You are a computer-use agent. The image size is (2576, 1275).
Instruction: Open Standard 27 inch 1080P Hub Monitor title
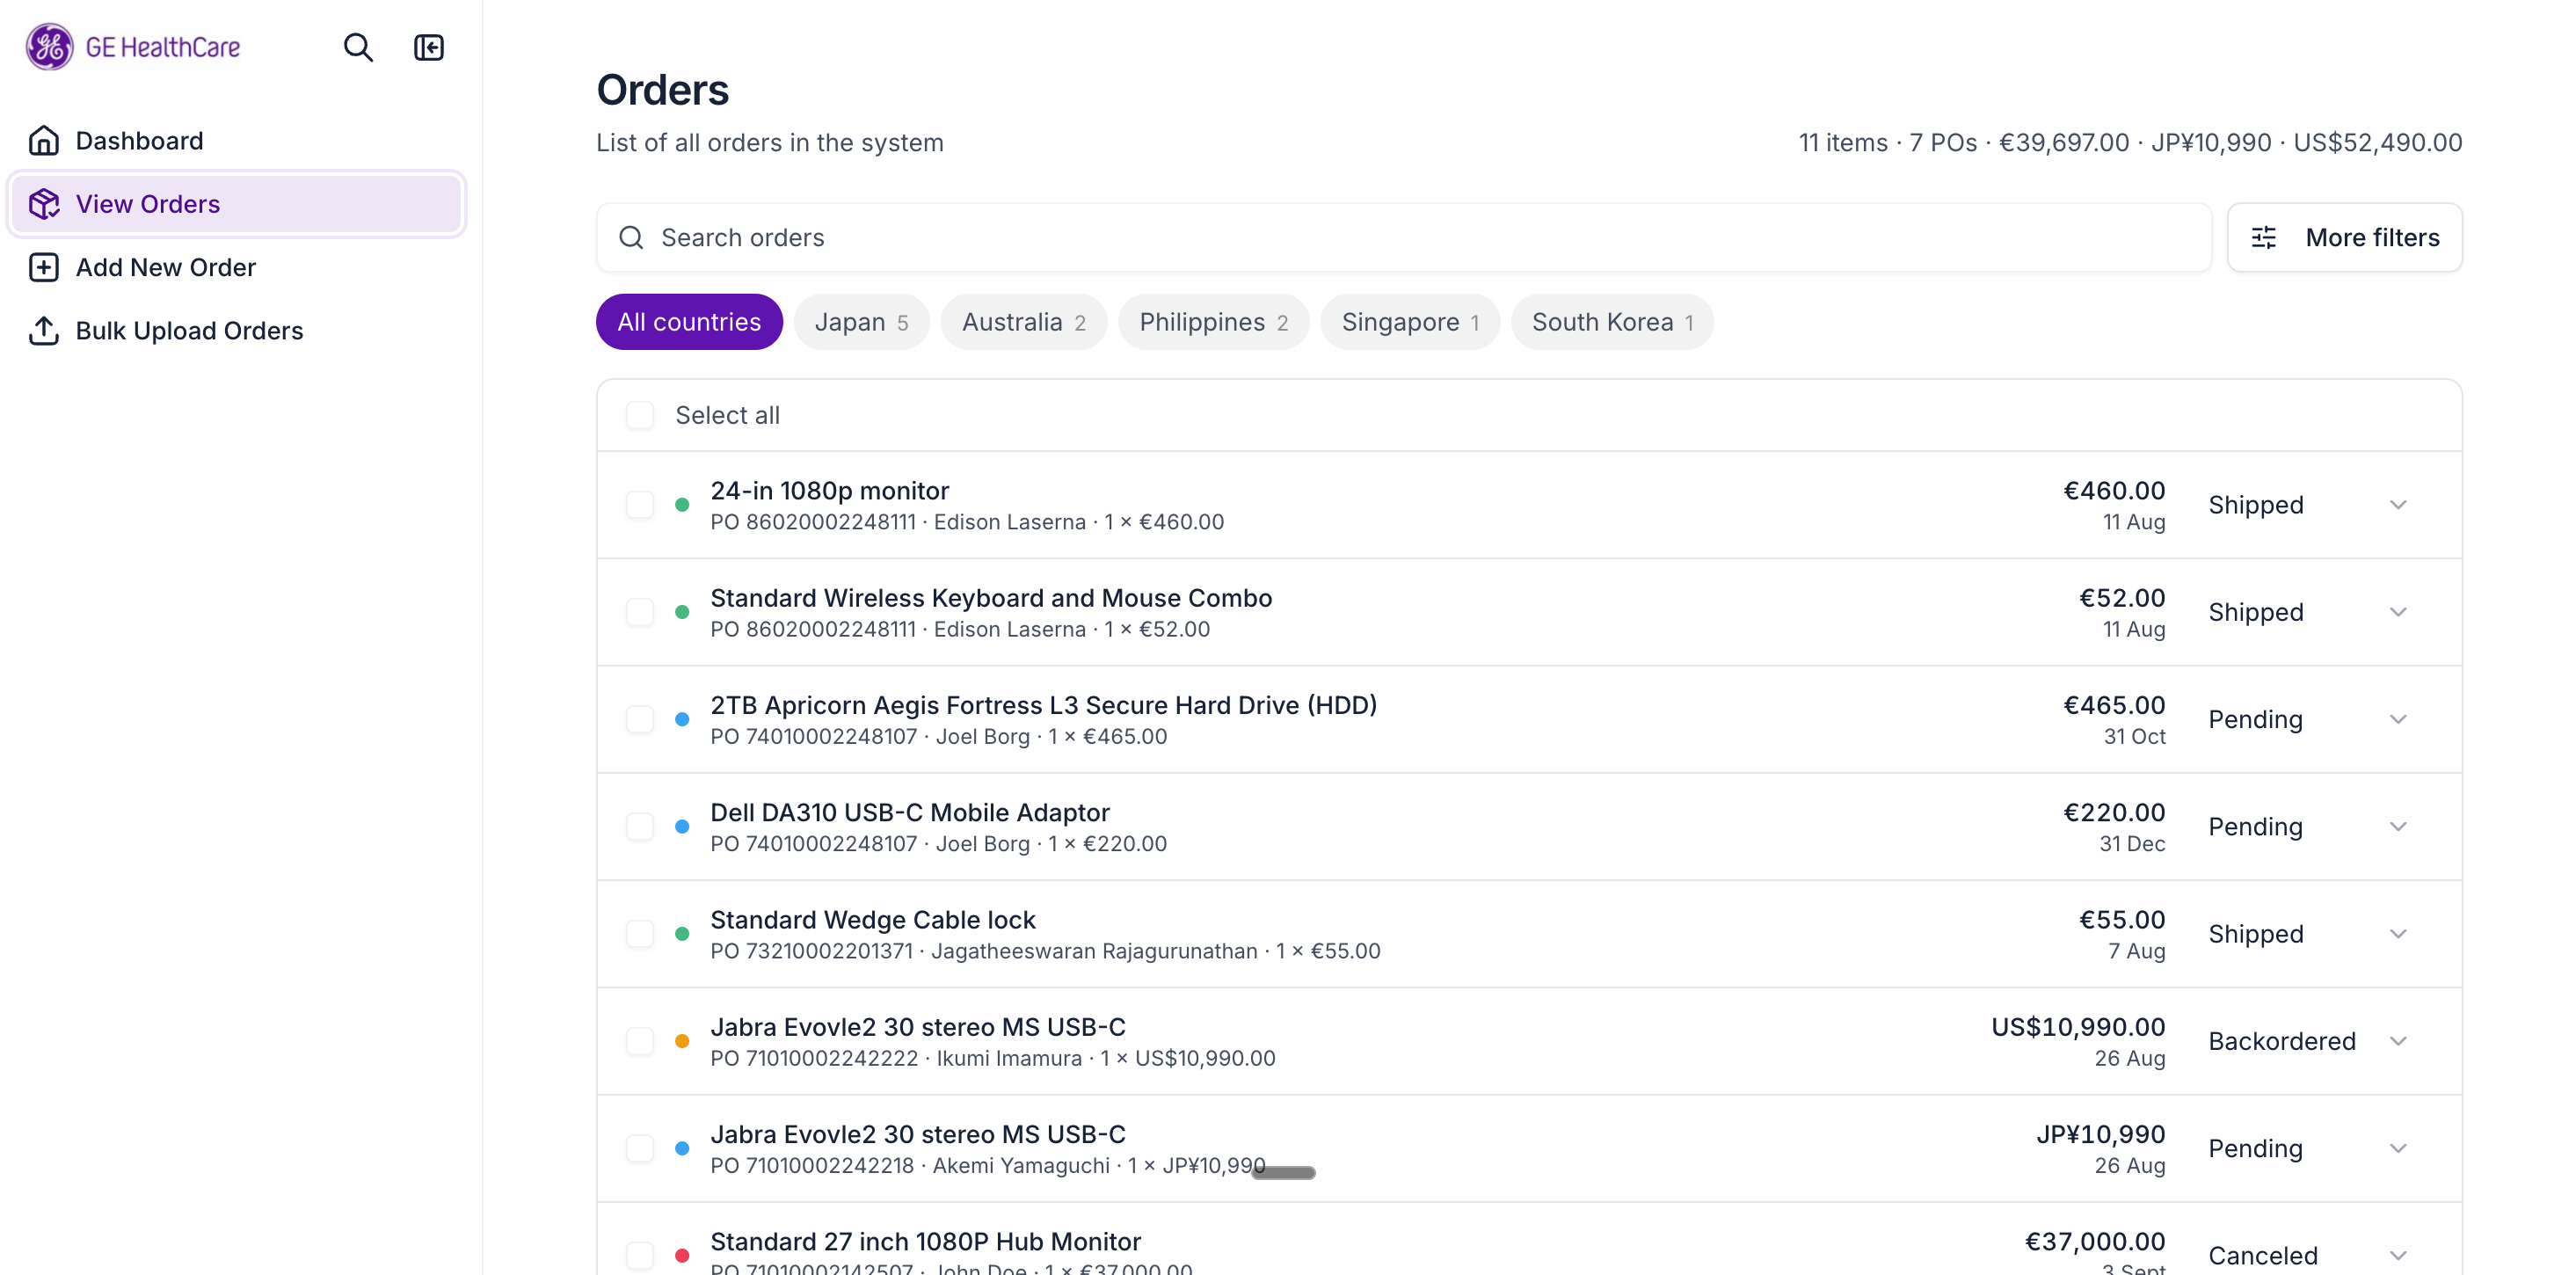[x=925, y=1242]
